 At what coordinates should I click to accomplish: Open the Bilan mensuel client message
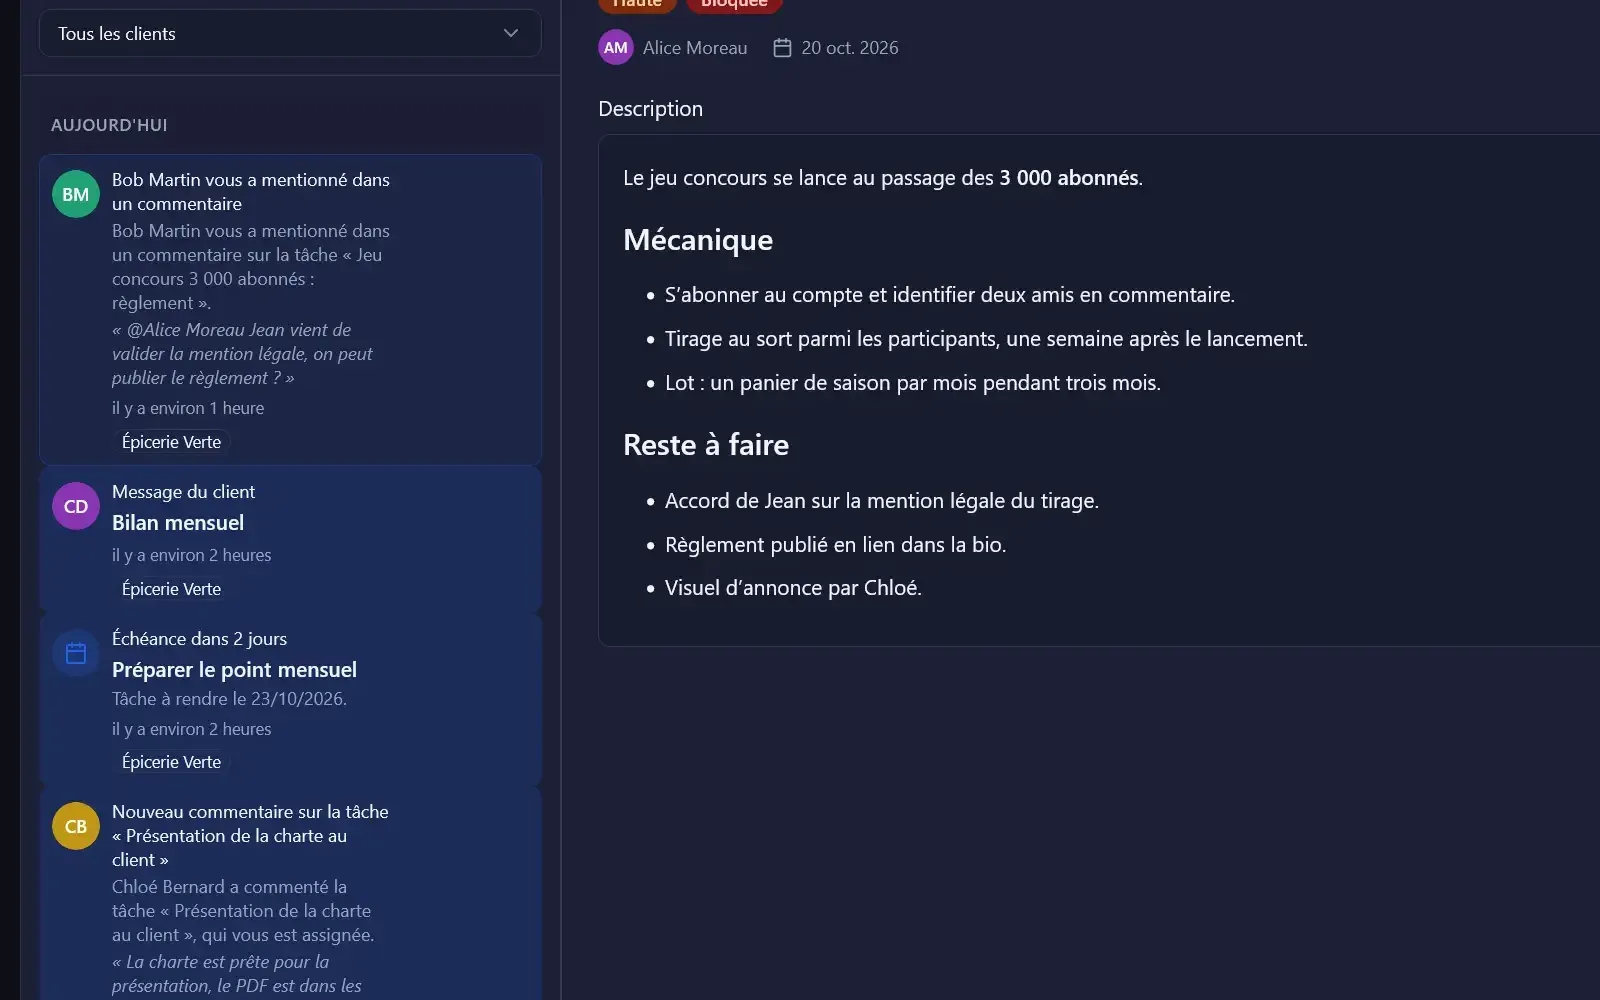click(x=290, y=539)
